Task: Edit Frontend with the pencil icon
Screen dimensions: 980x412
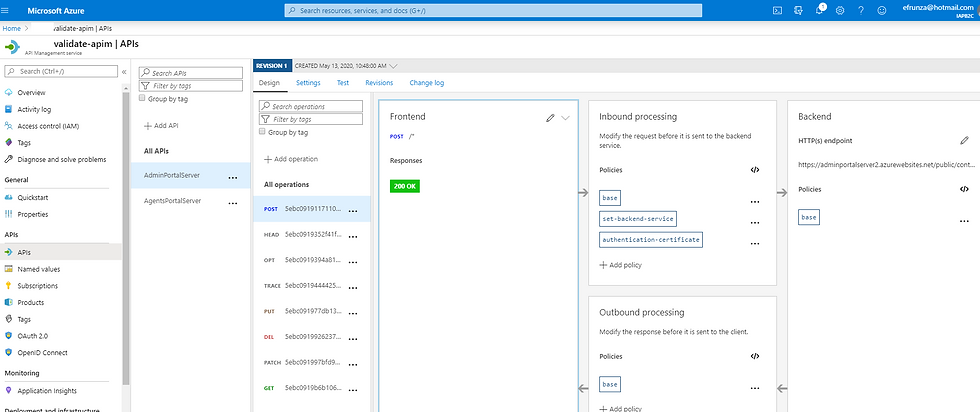Action: [550, 118]
